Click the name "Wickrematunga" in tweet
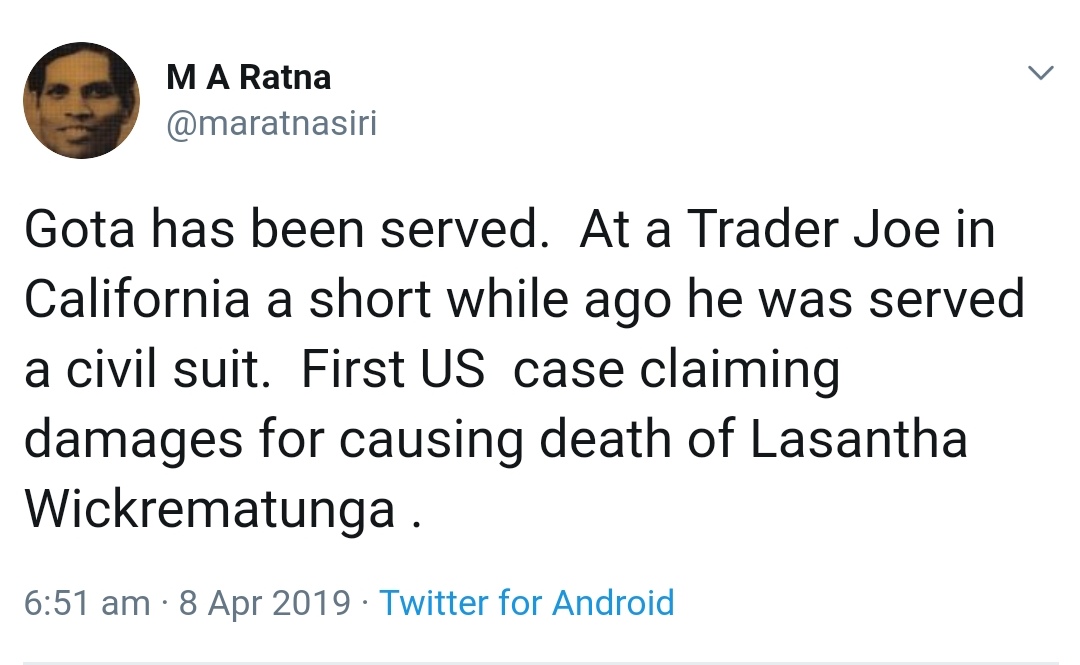This screenshot has width=1080, height=665. (210, 510)
